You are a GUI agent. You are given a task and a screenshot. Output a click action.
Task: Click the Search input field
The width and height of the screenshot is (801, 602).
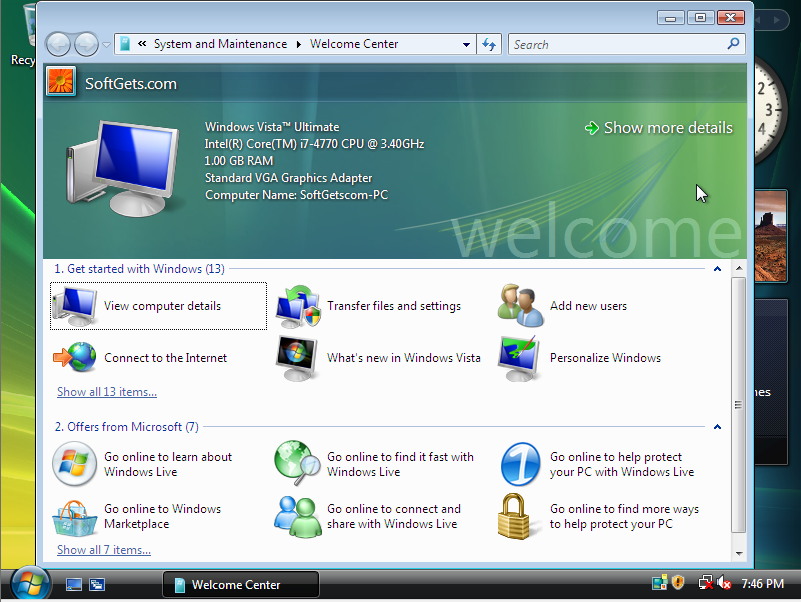pyautogui.click(x=618, y=44)
